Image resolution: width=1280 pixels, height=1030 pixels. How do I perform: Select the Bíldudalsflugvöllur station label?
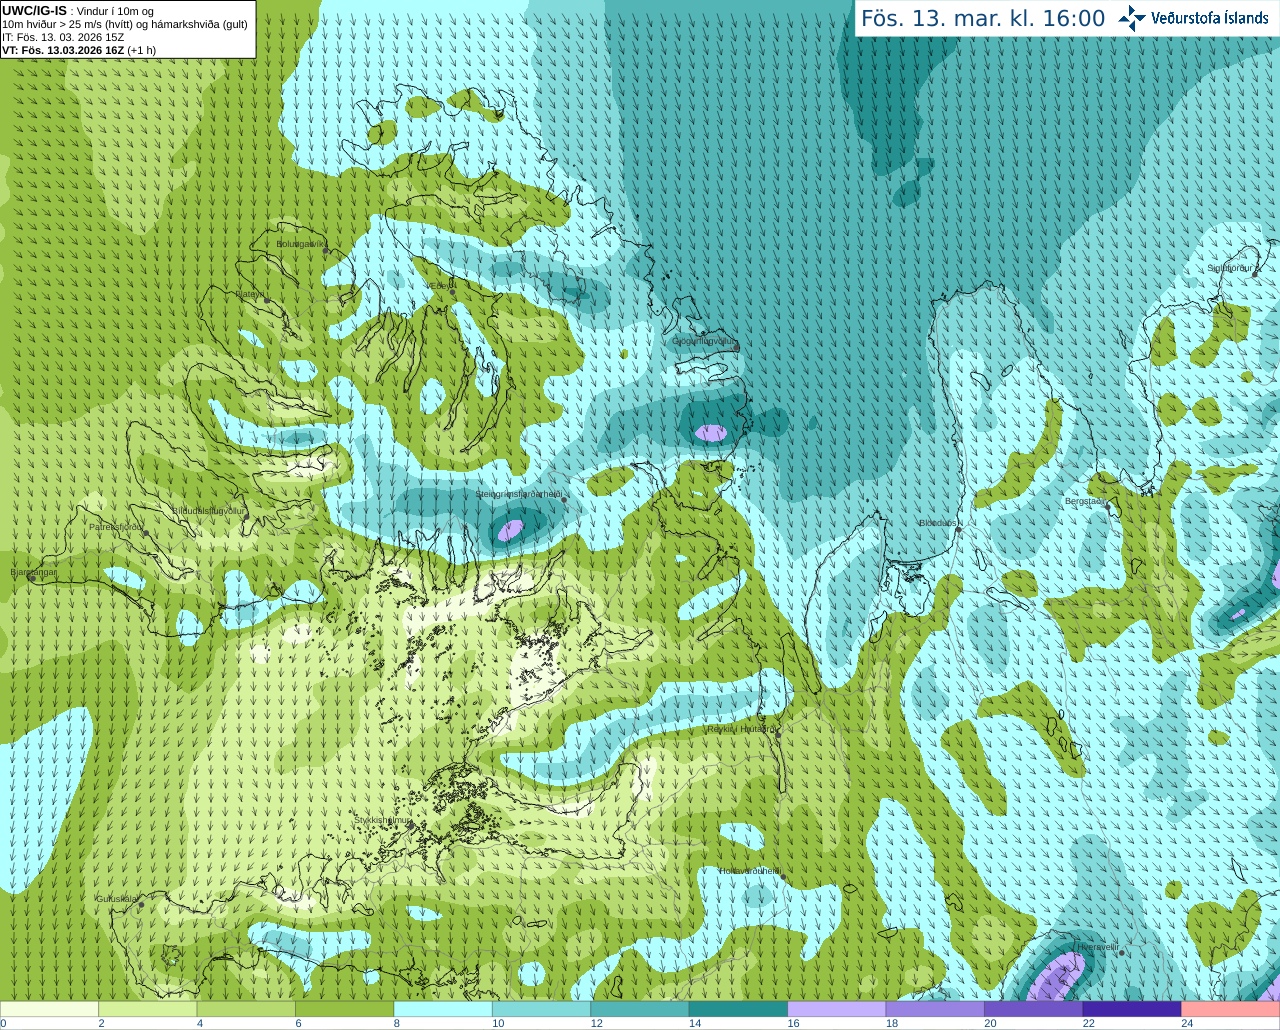click(208, 510)
